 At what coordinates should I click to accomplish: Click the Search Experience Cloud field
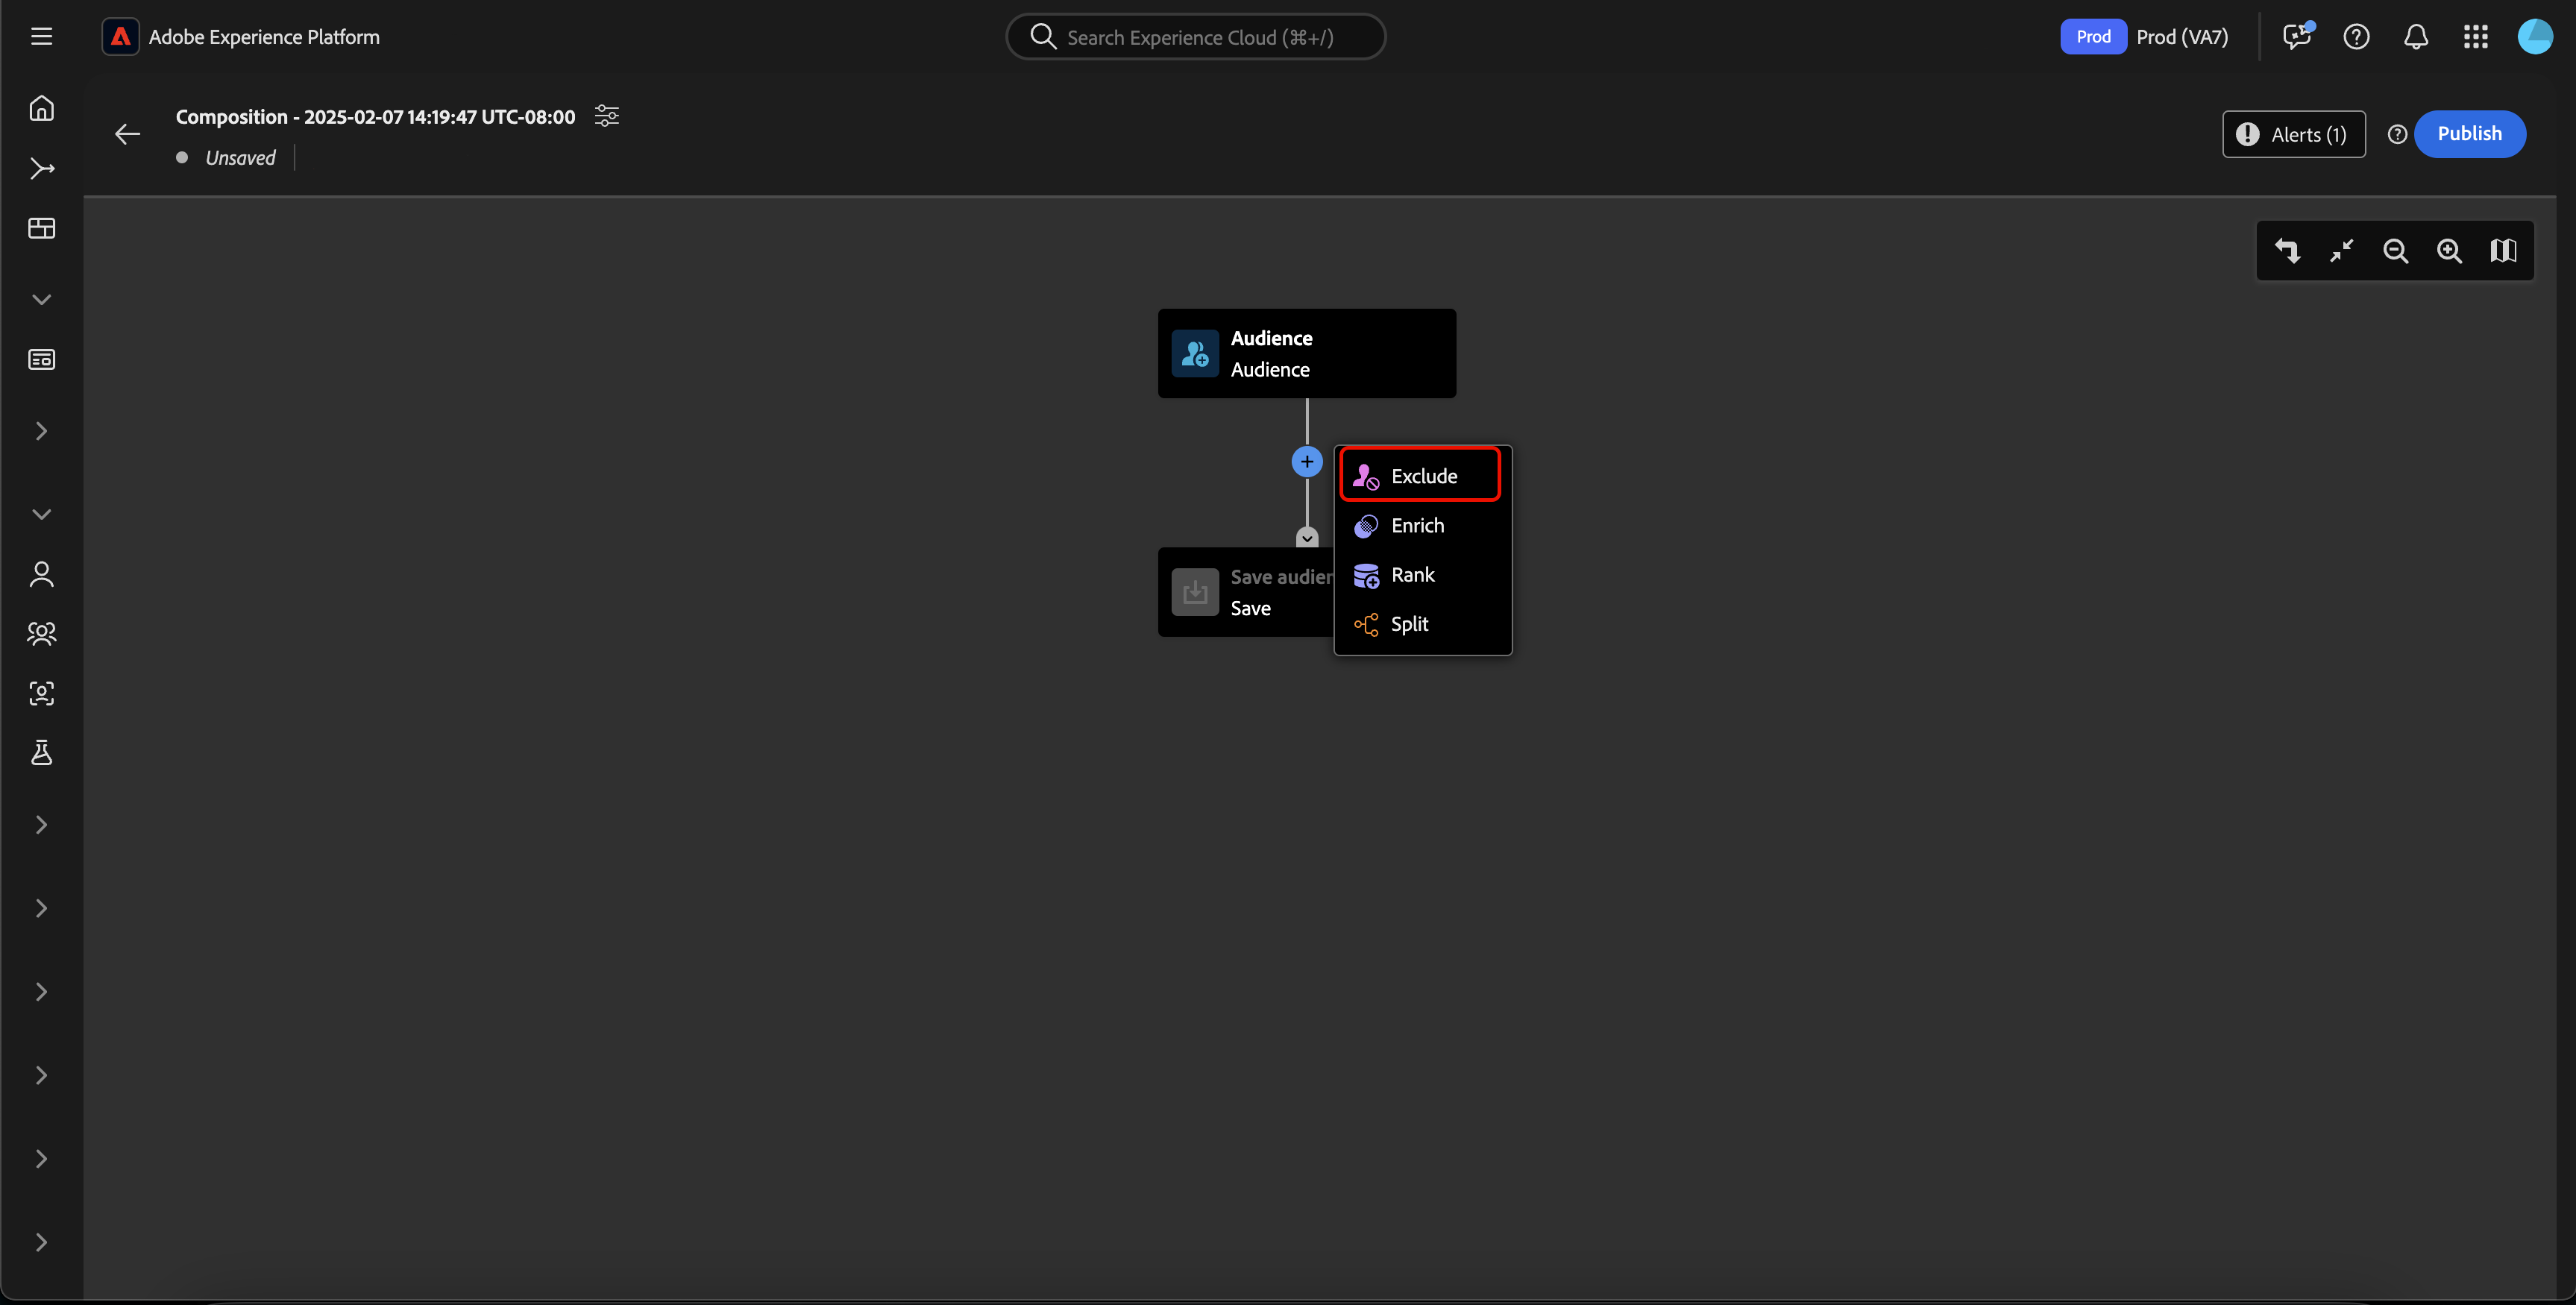click(1196, 37)
